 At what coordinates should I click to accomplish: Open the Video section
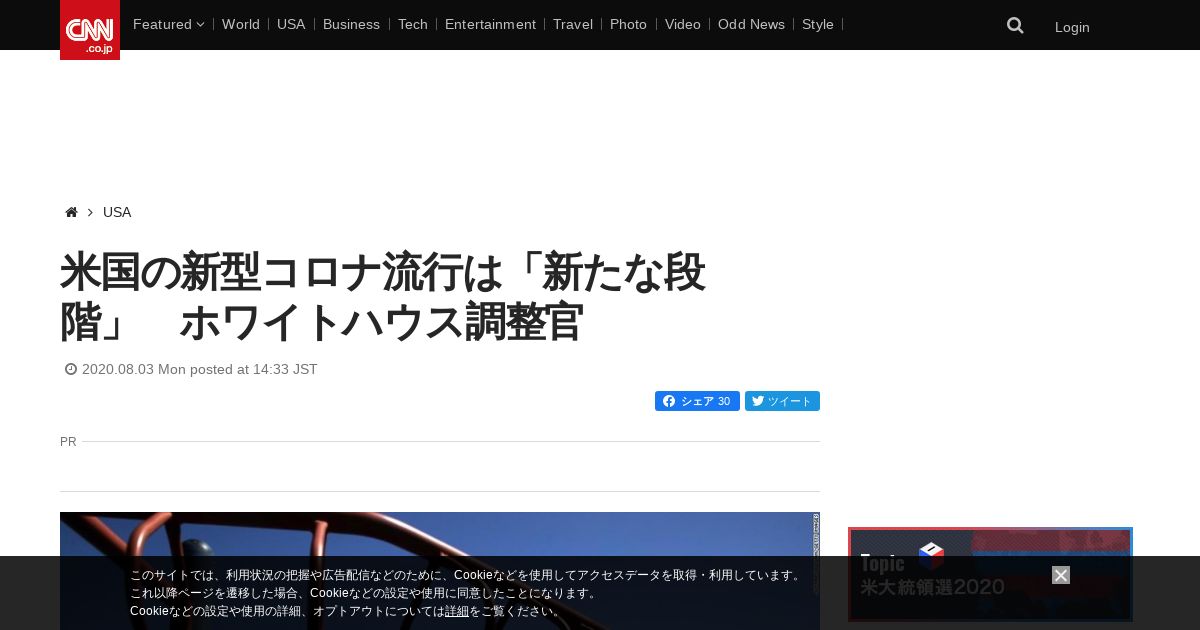tap(683, 24)
